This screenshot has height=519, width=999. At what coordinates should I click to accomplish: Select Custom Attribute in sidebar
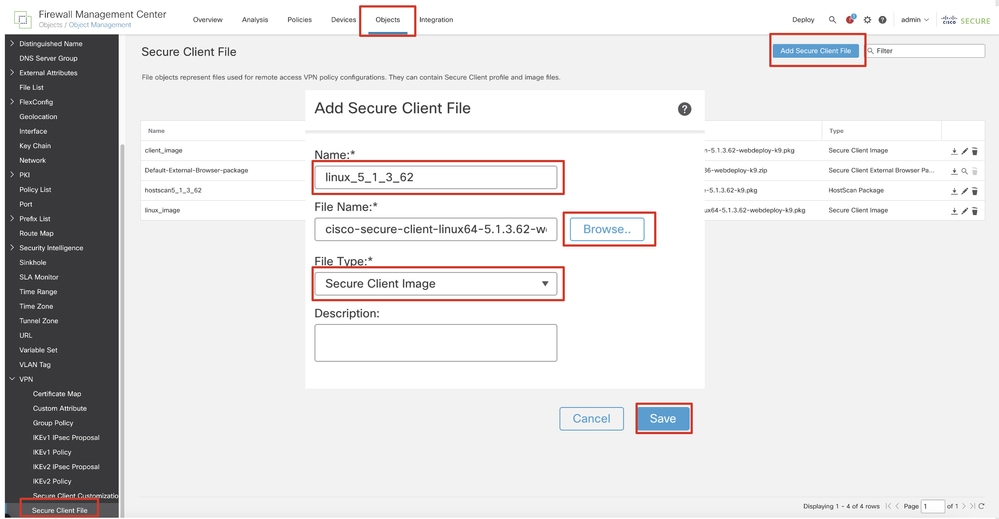coord(59,408)
